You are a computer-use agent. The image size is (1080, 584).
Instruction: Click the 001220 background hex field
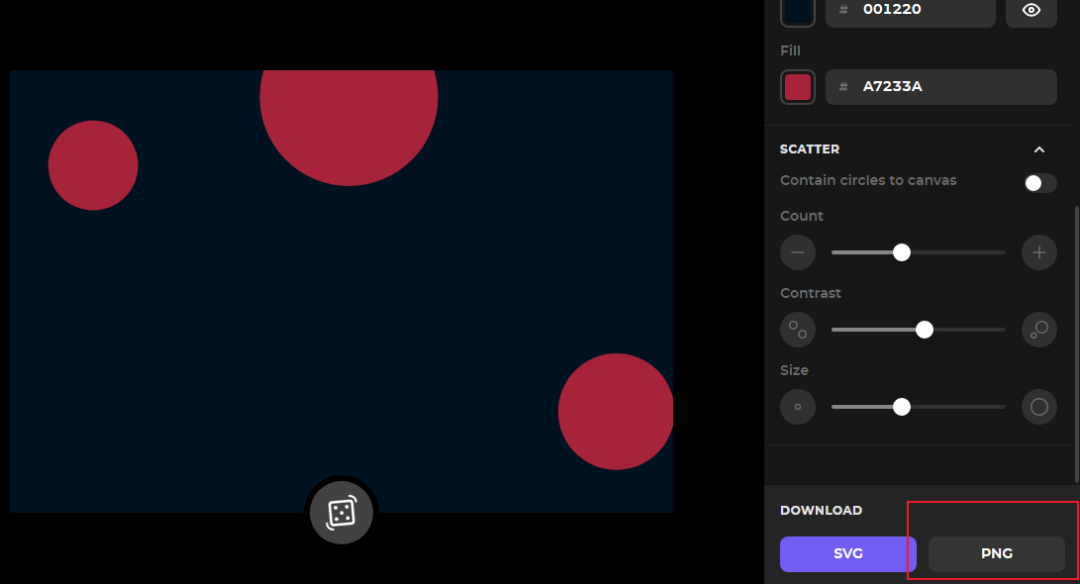point(910,10)
